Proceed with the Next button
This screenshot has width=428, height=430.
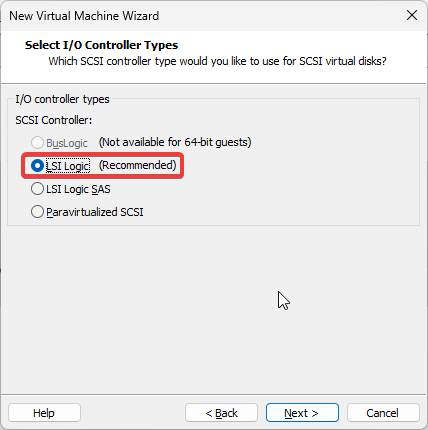(x=302, y=413)
